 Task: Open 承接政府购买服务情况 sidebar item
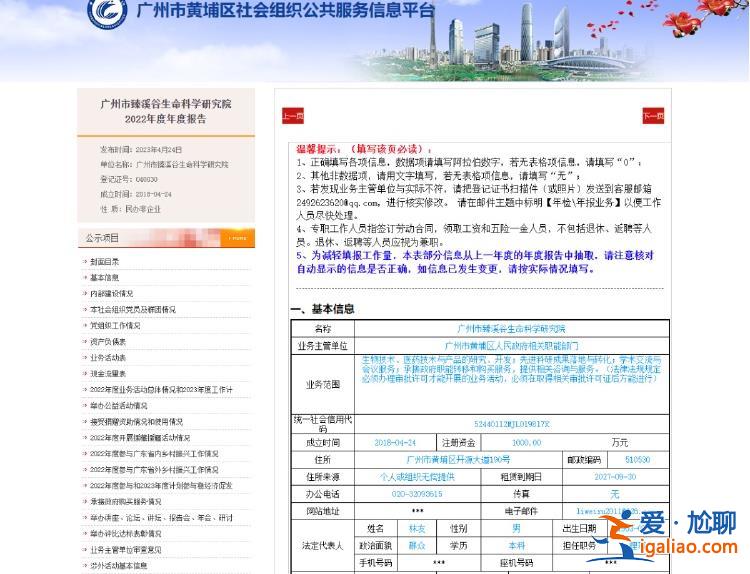125,502
